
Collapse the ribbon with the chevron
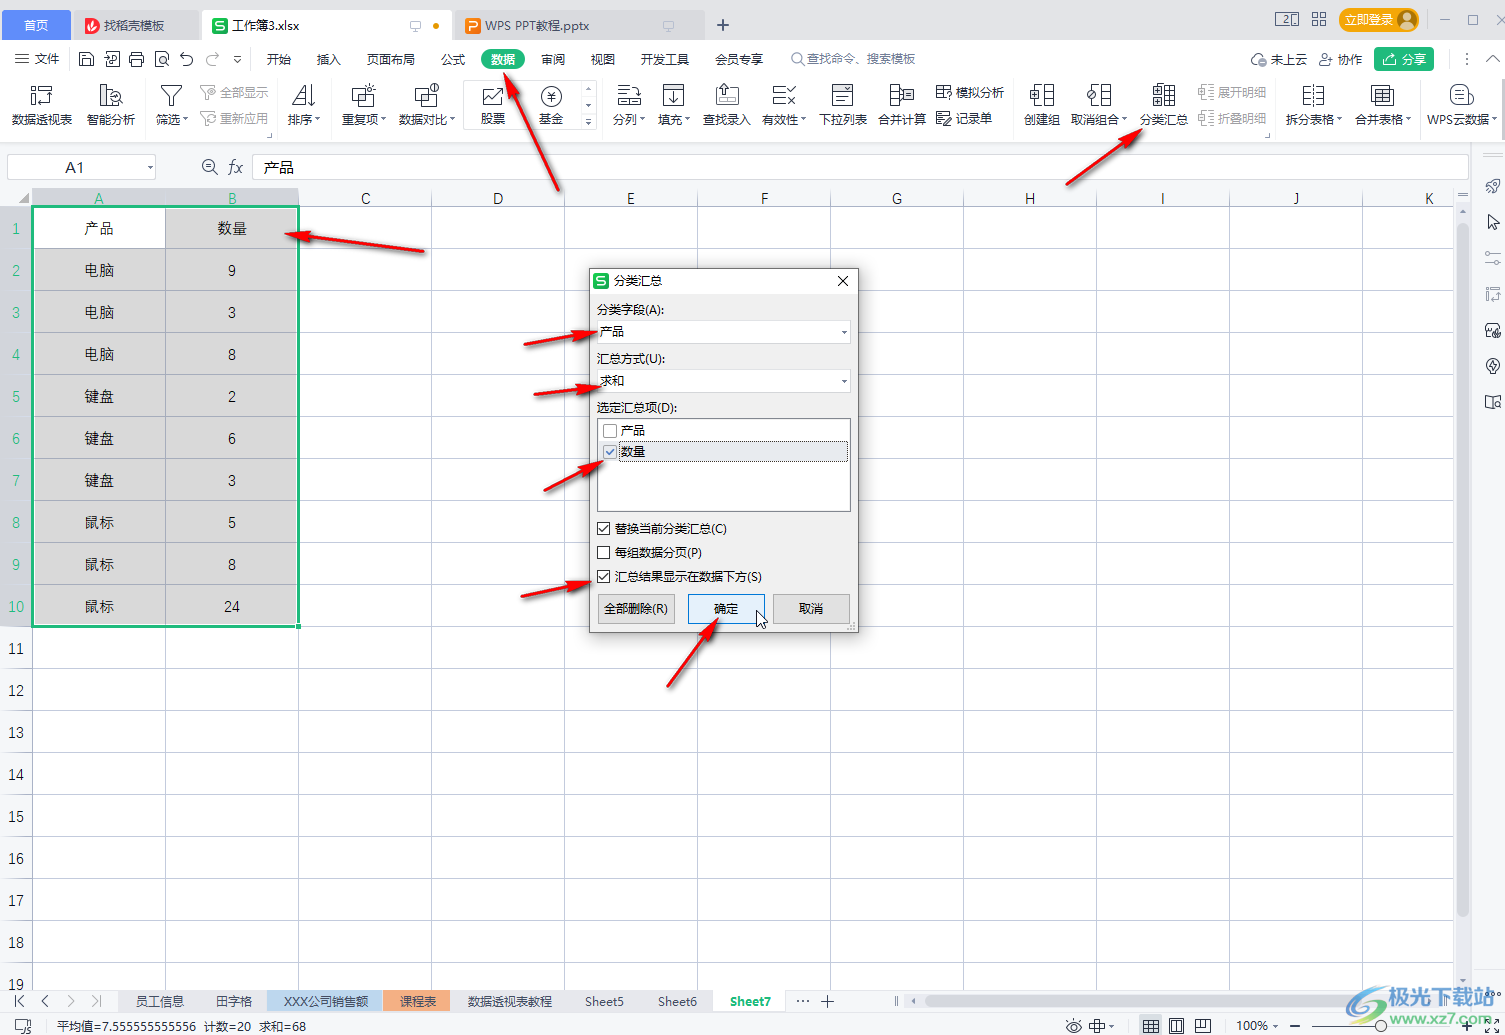[x=1492, y=59]
